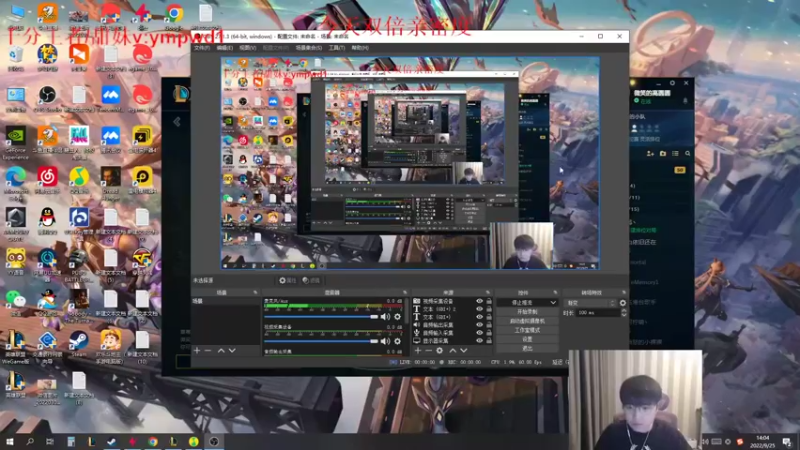Adjust the transition duration stepper arrows

(623, 313)
